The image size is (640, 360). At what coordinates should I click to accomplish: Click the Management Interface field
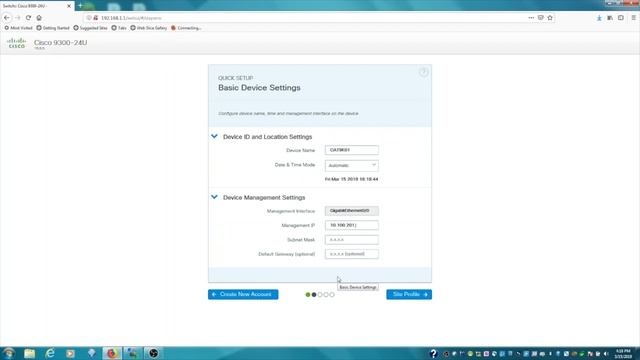tap(351, 211)
